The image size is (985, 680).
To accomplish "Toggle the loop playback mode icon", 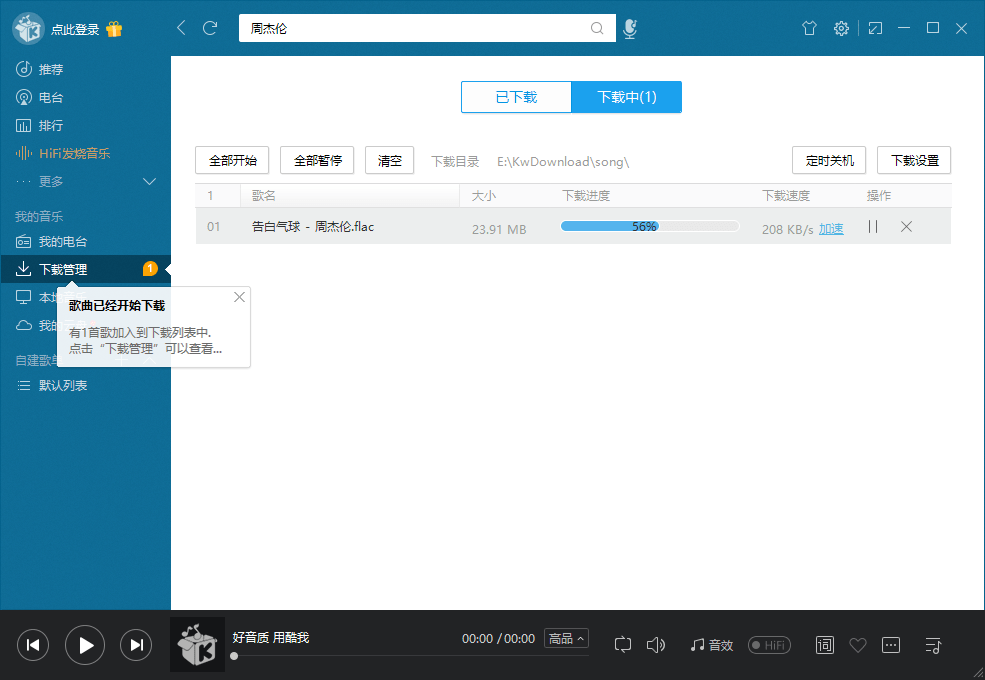I will pyautogui.click(x=623, y=645).
